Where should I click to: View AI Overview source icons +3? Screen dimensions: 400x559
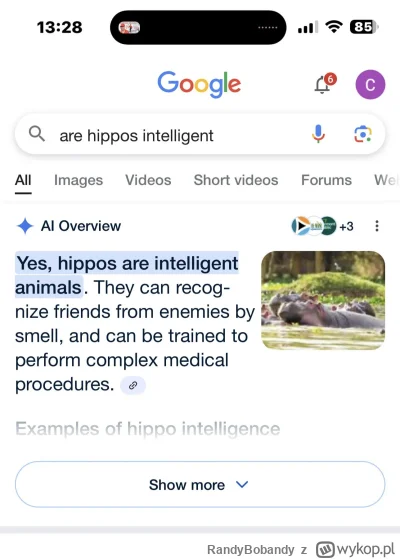coord(322,226)
